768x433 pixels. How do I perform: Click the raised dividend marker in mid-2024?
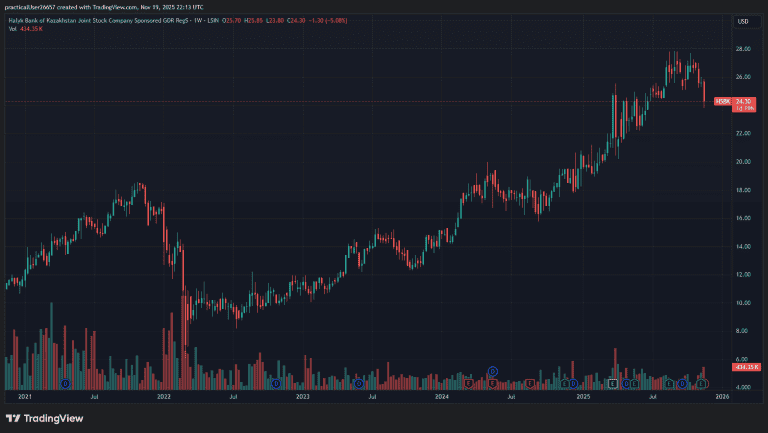492,371
